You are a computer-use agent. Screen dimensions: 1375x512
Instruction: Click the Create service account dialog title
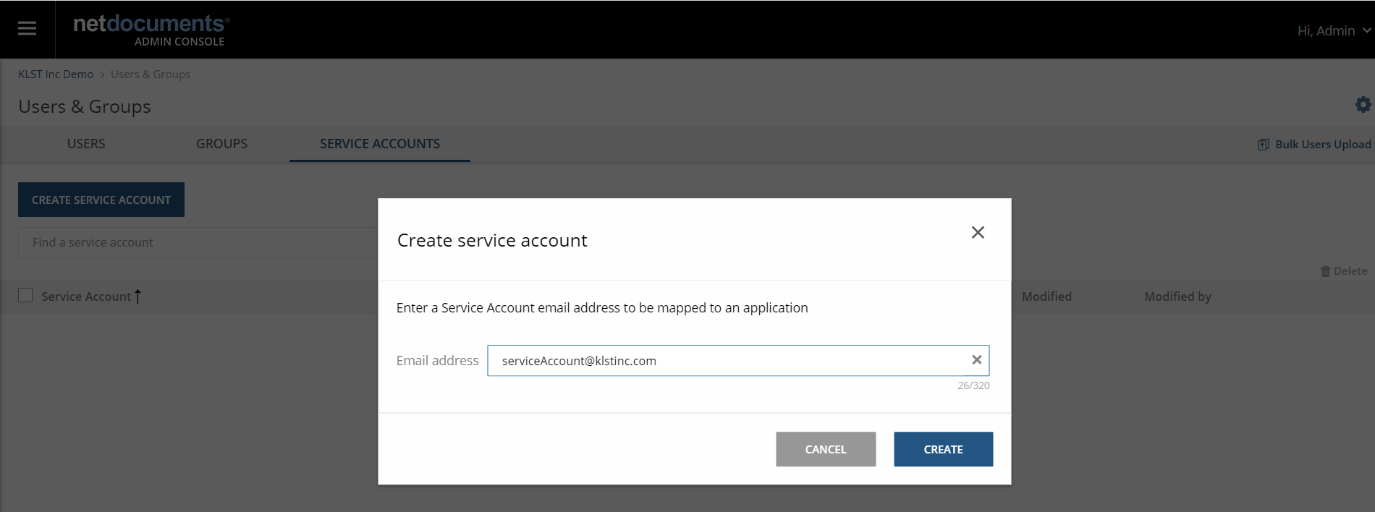coord(492,240)
